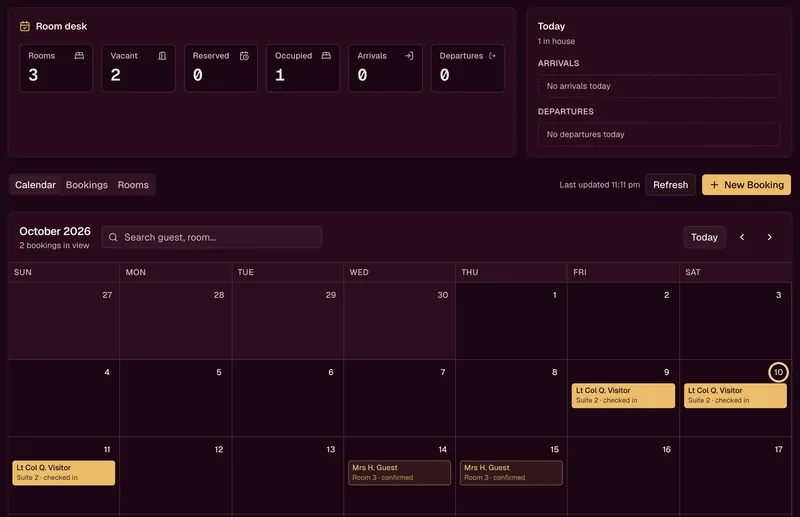This screenshot has height=517, width=800.
Task: Jump to Today in calendar
Action: [x=704, y=237]
